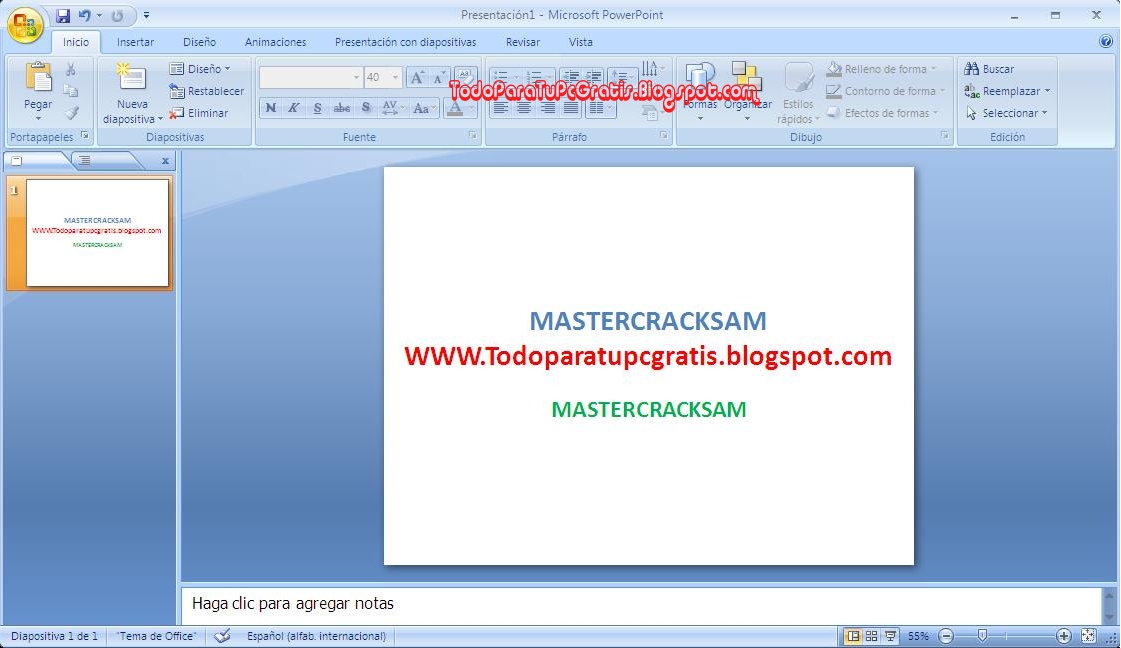This screenshot has width=1121, height=648.
Task: Save the presentation from Quick Access toolbar
Action: point(63,15)
